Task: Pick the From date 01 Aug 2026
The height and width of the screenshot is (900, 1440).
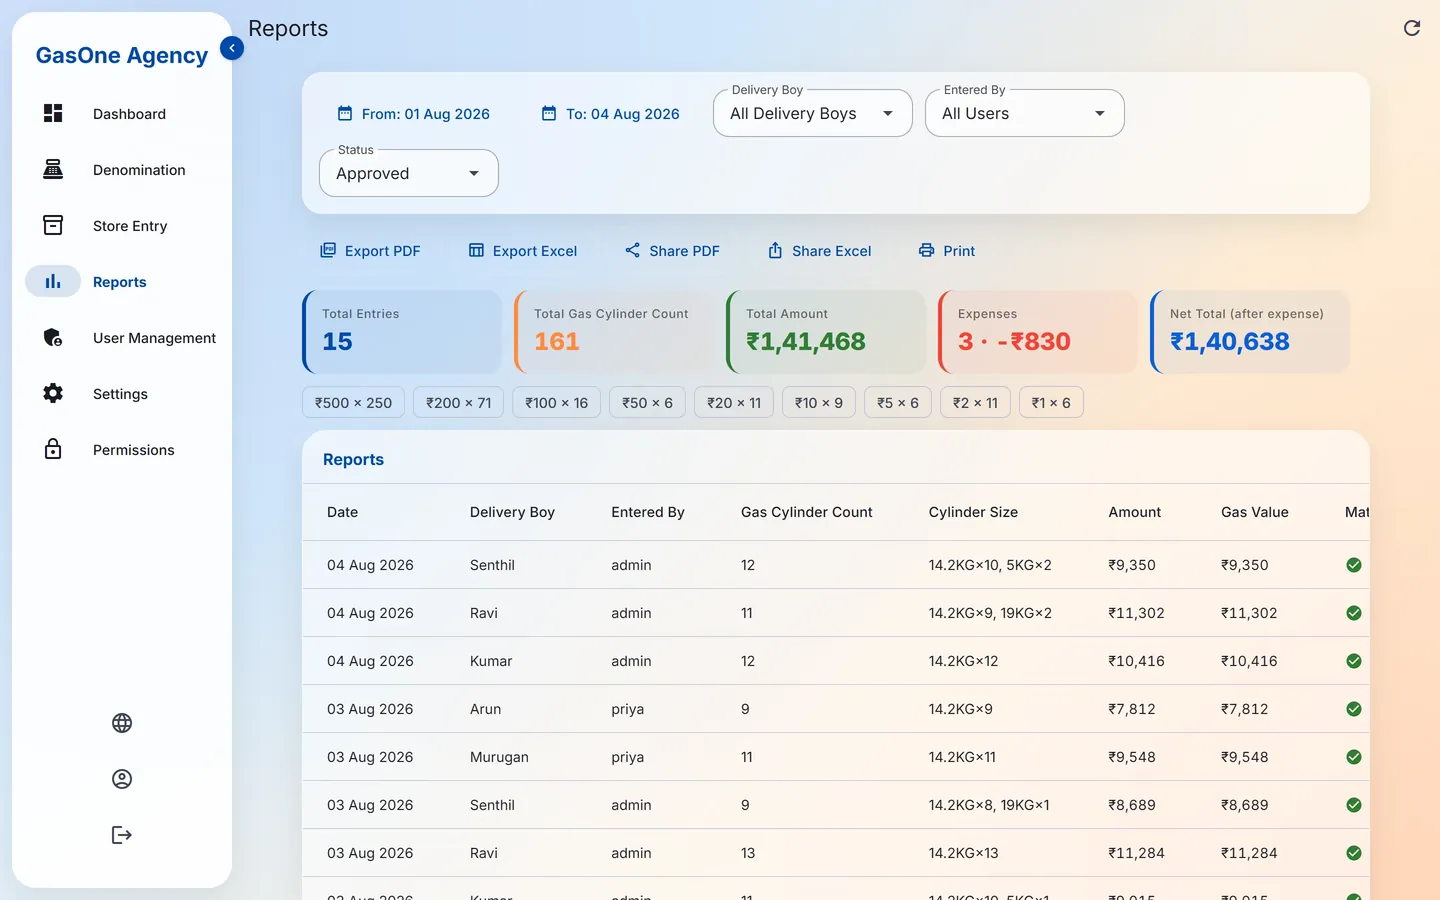Action: 414,114
